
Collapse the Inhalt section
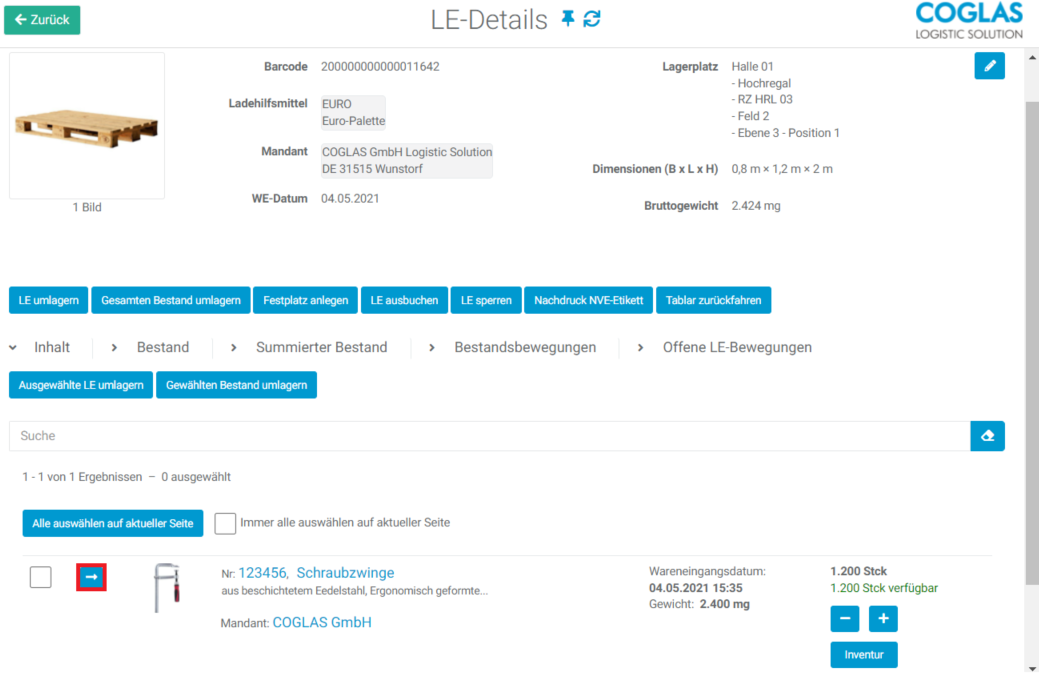coord(41,347)
